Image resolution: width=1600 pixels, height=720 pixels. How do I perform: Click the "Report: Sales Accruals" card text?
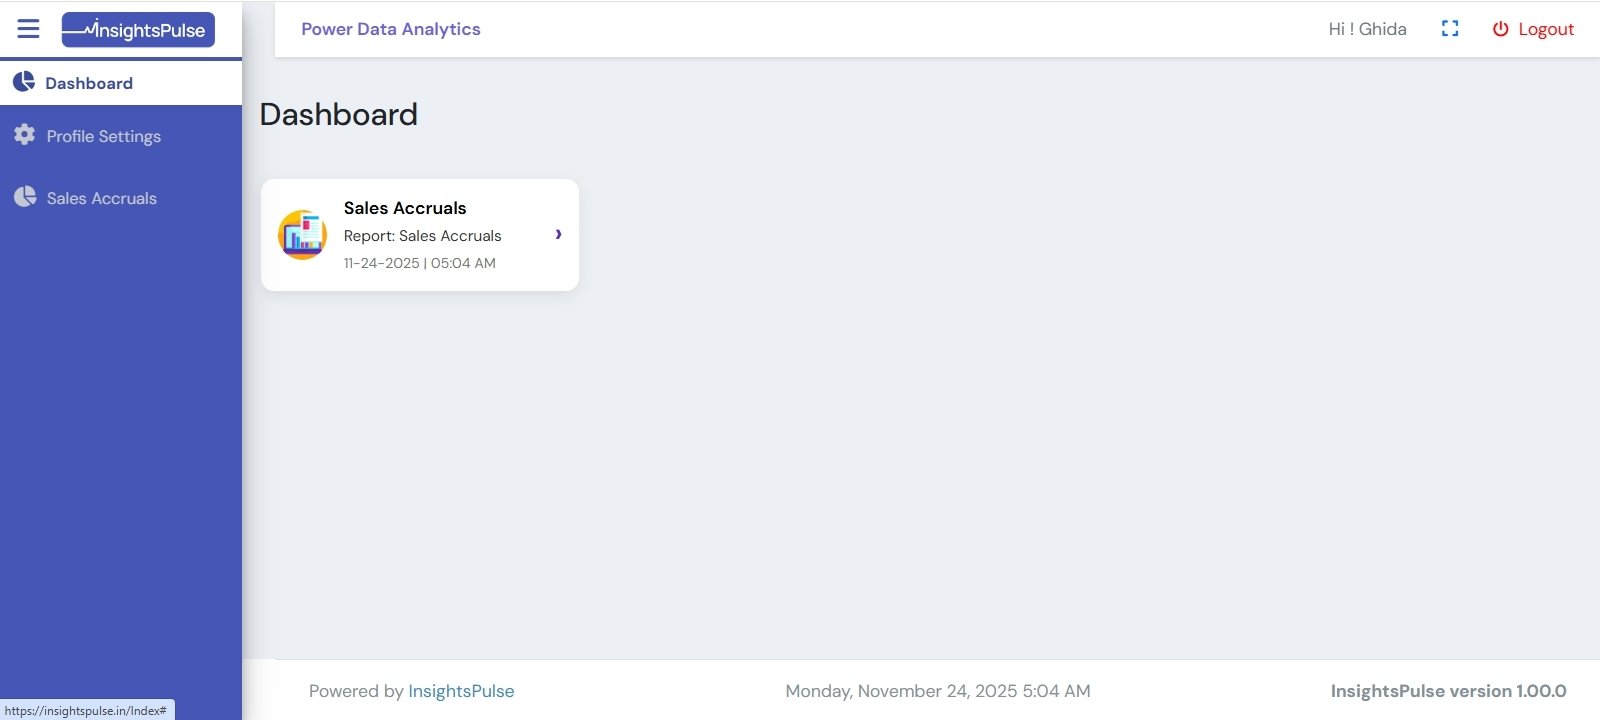click(423, 236)
